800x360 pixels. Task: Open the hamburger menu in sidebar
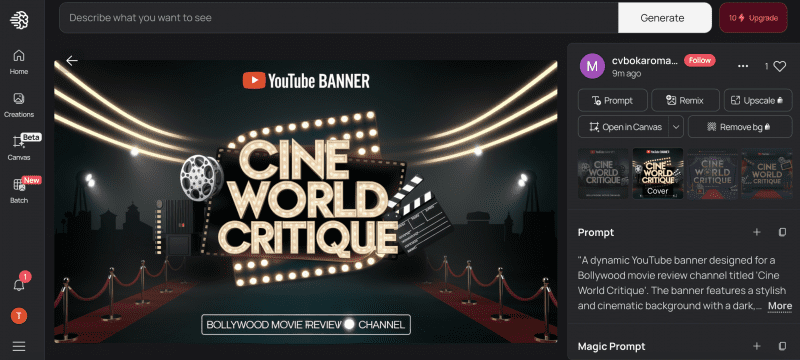pos(19,347)
